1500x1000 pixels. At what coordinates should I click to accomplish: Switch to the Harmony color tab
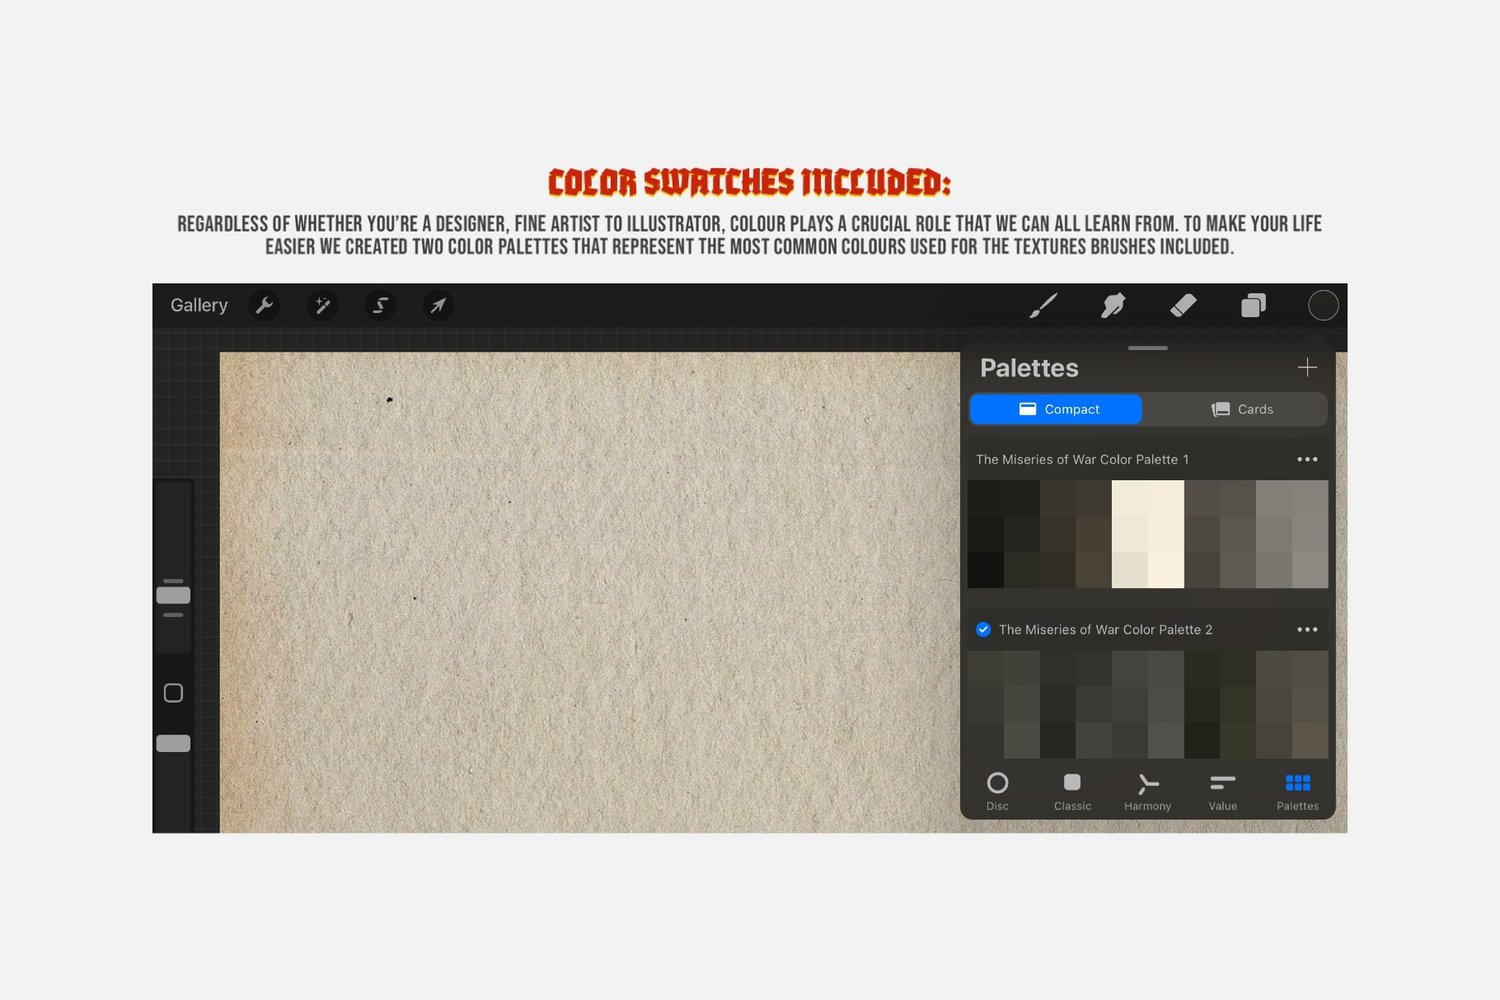tap(1147, 791)
